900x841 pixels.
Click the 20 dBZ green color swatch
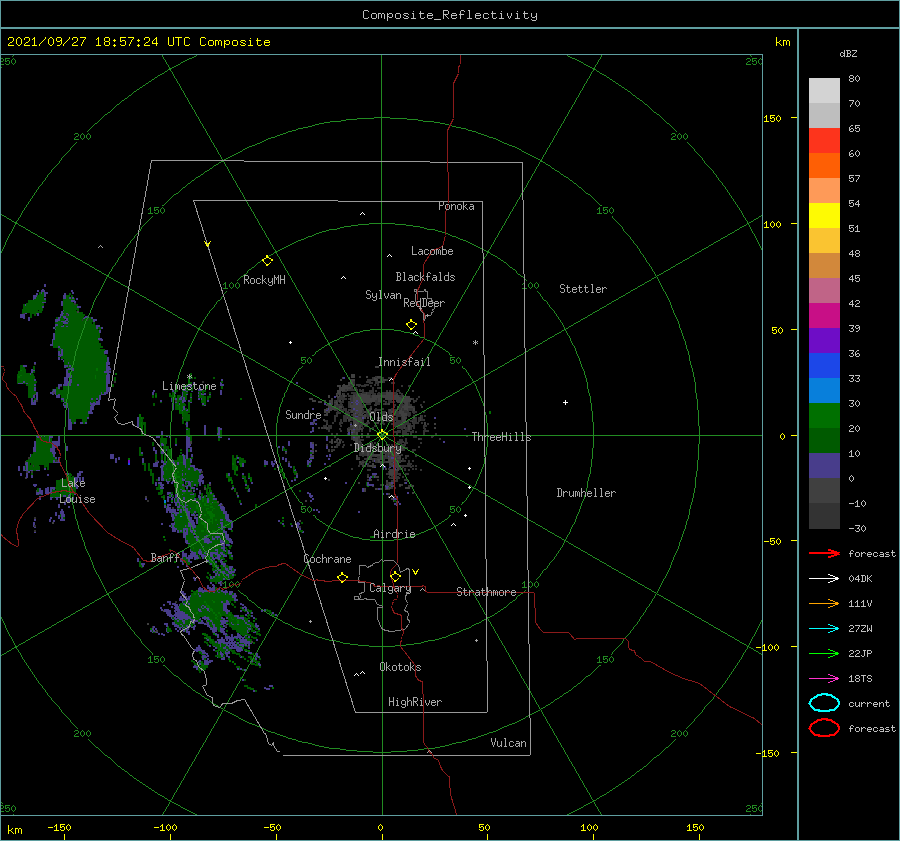pyautogui.click(x=824, y=416)
